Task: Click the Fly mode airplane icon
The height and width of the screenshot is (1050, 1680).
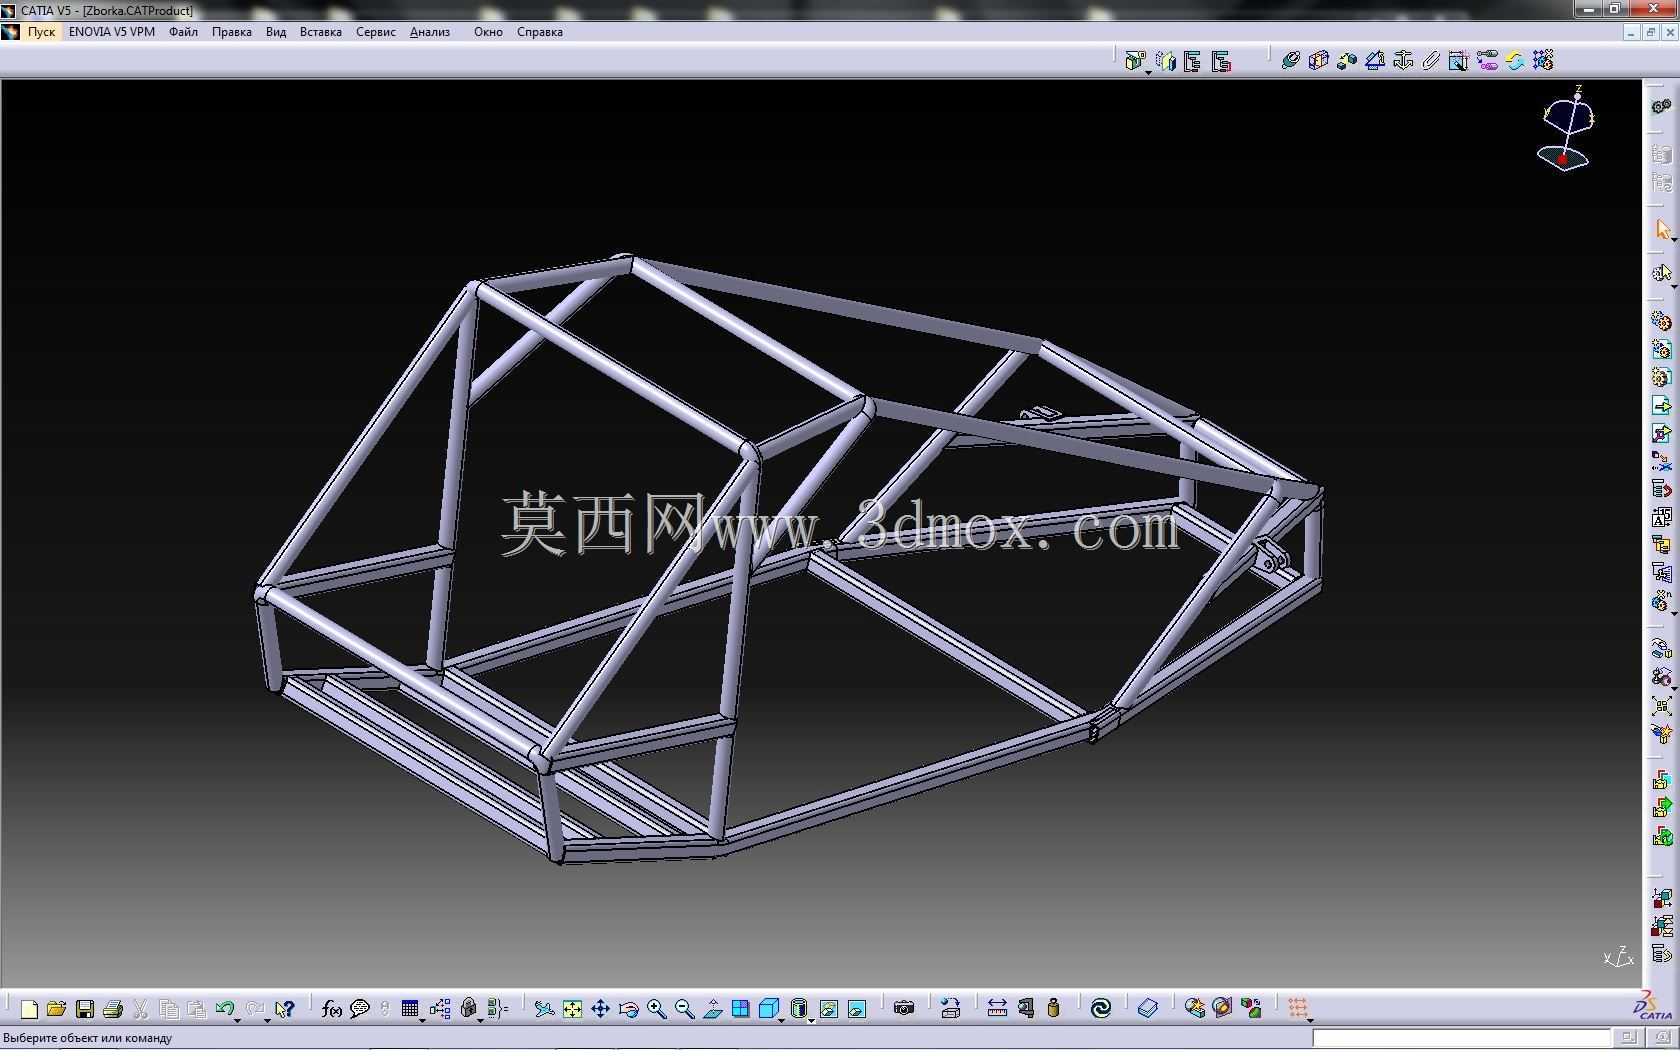Action: (x=544, y=1009)
